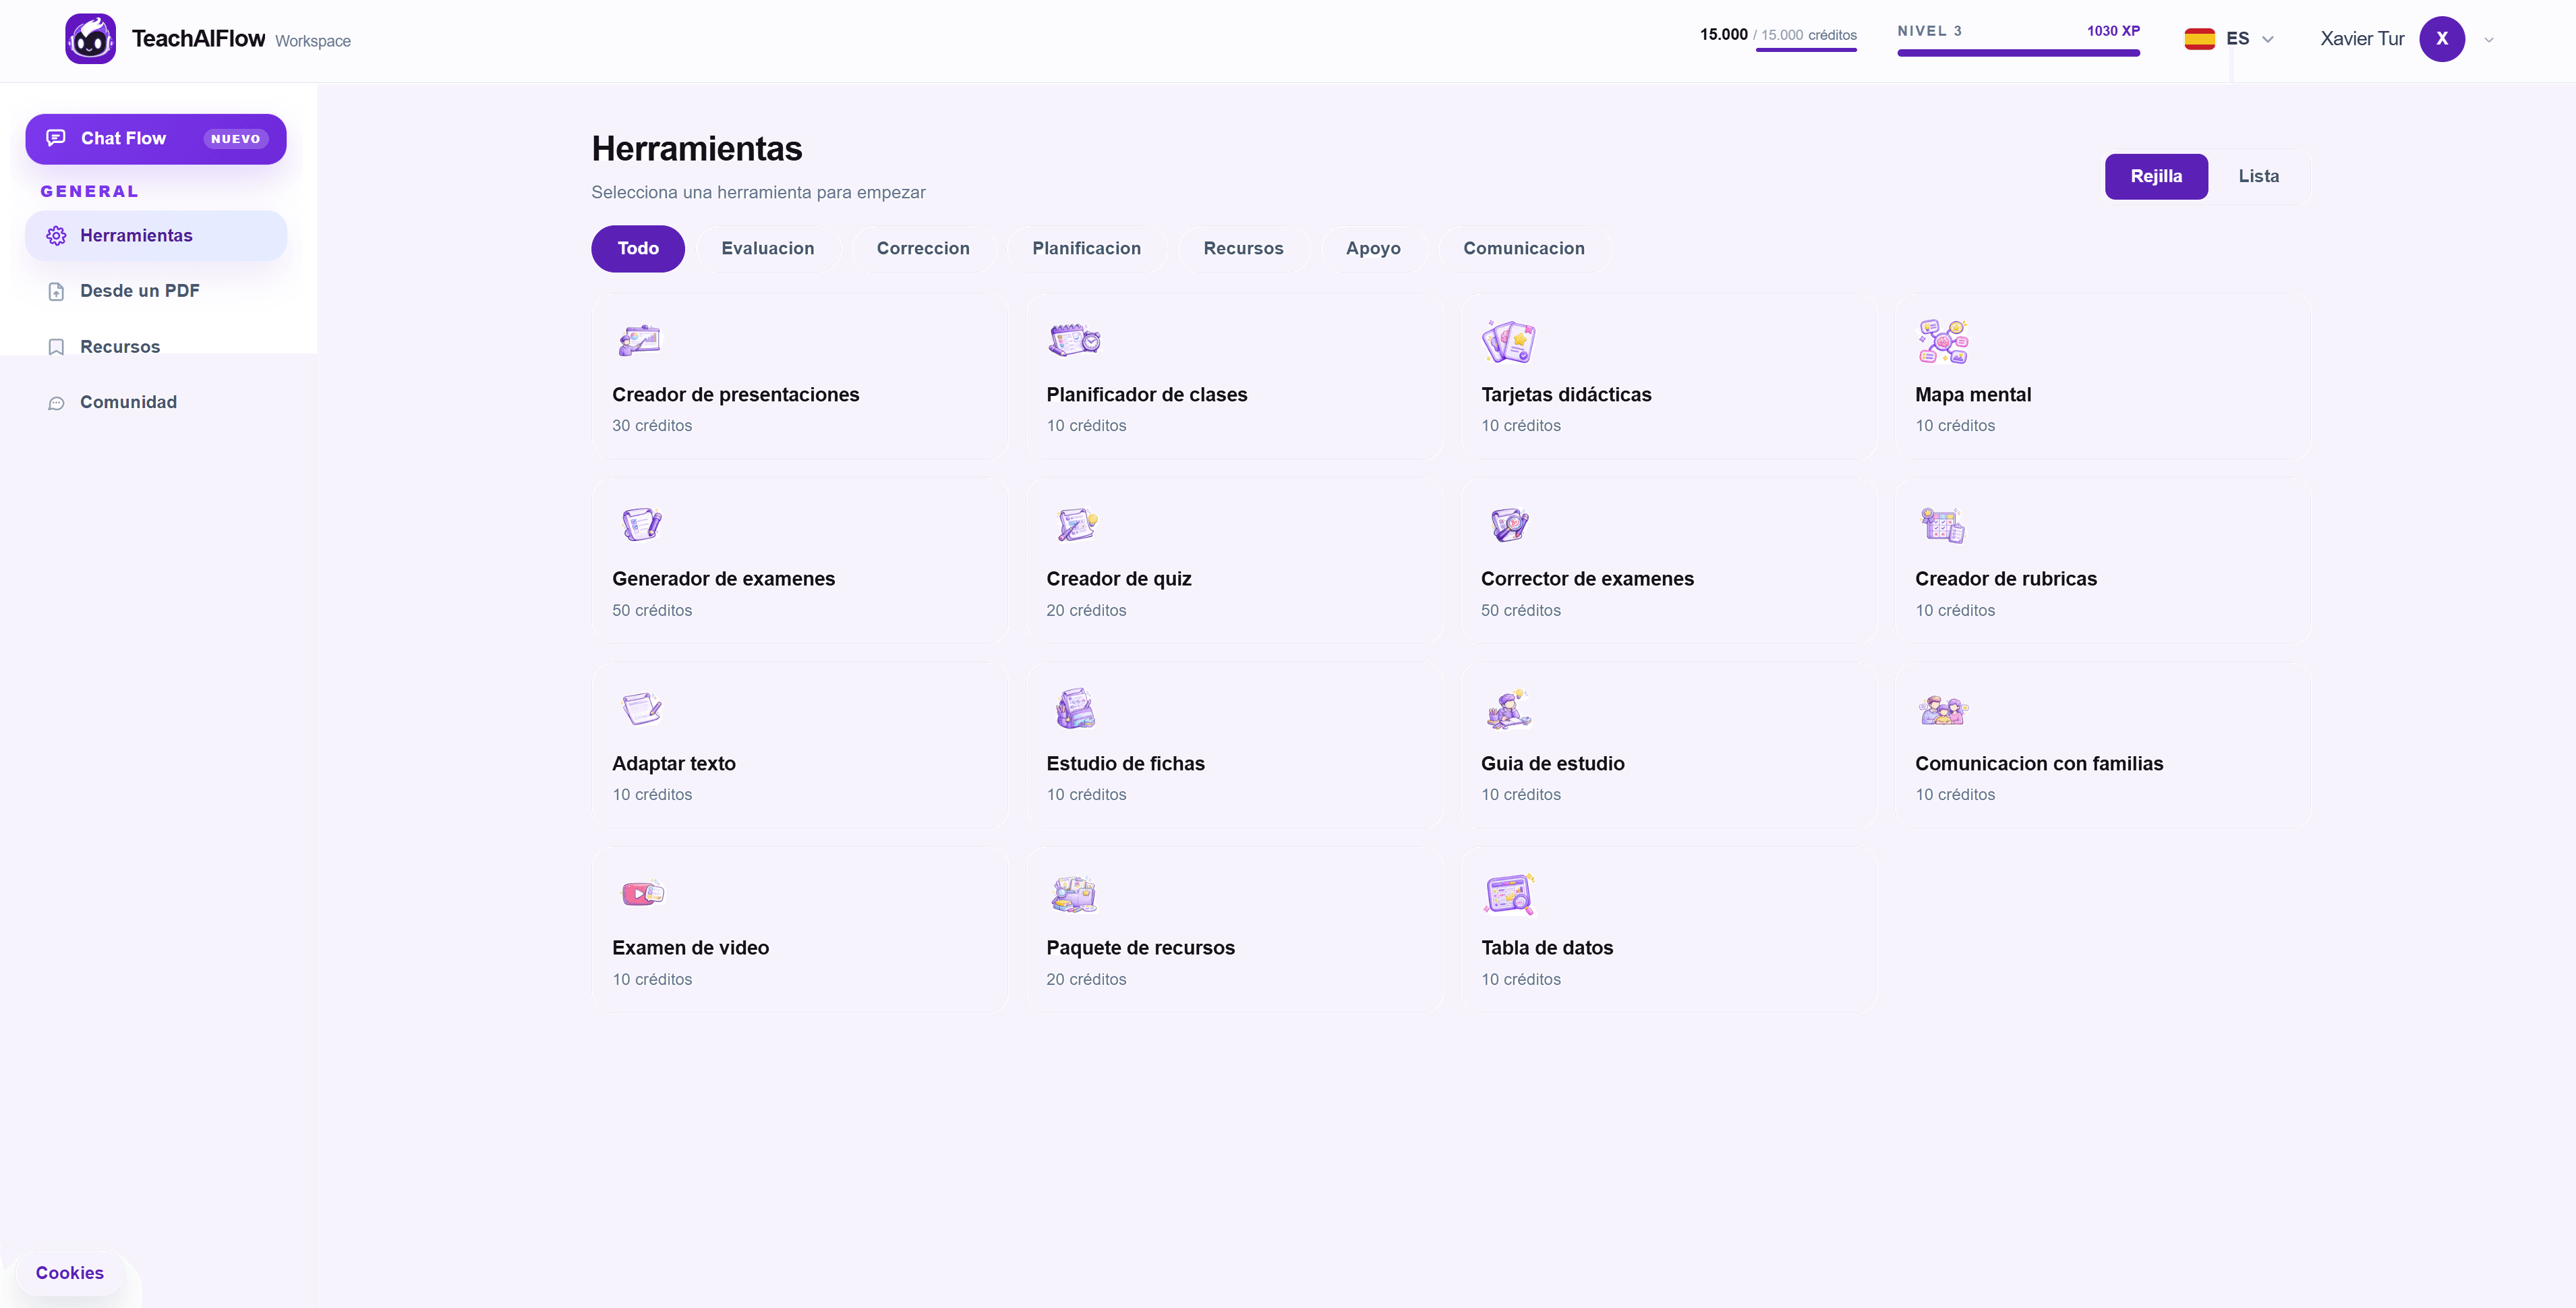The image size is (2576, 1308).
Task: Open the Creador de presentaciones tool icon
Action: tap(640, 341)
